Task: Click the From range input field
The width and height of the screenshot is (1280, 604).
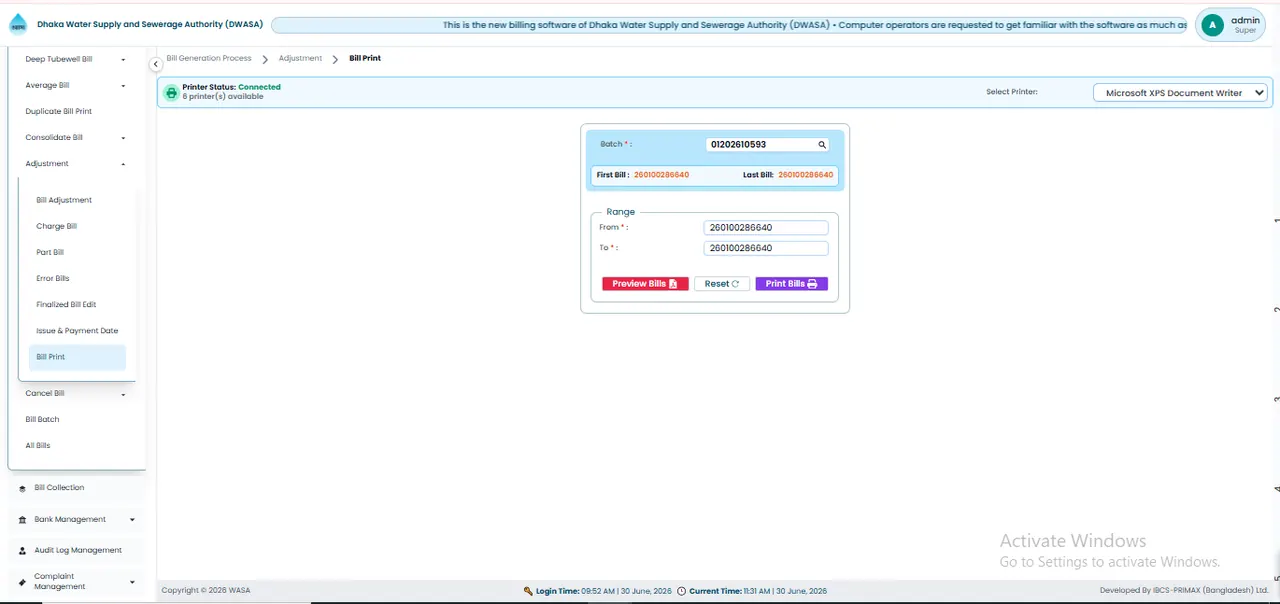Action: tap(766, 227)
